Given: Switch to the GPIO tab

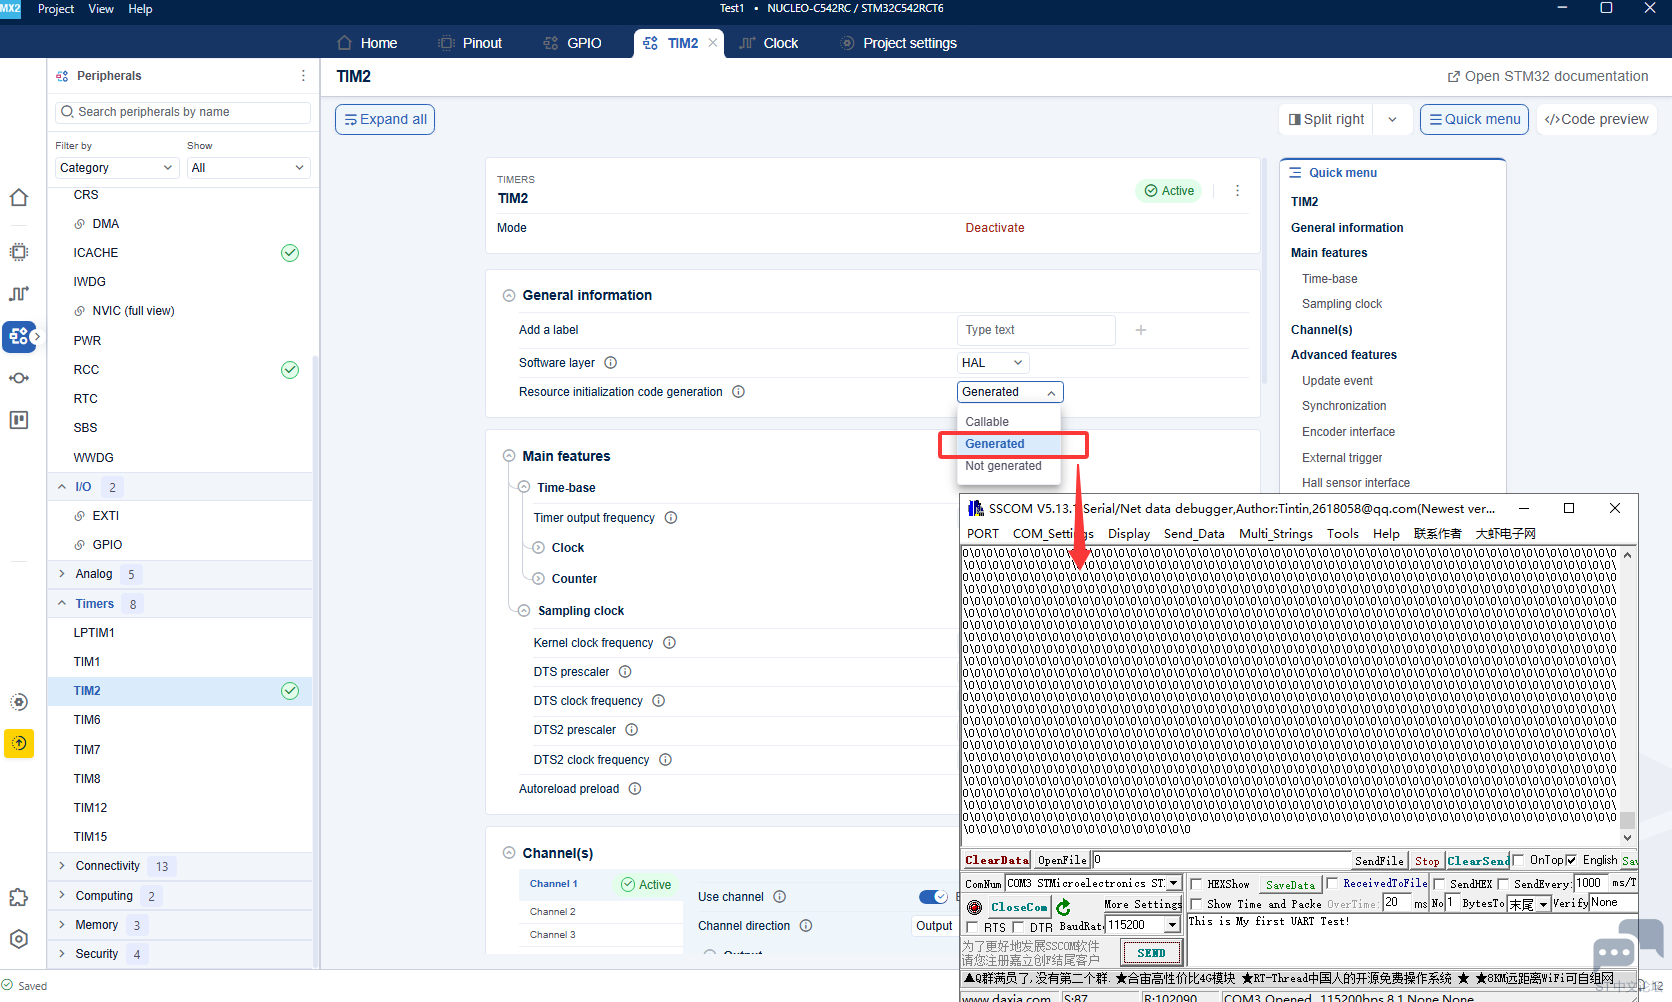Looking at the screenshot, I should tap(573, 43).
